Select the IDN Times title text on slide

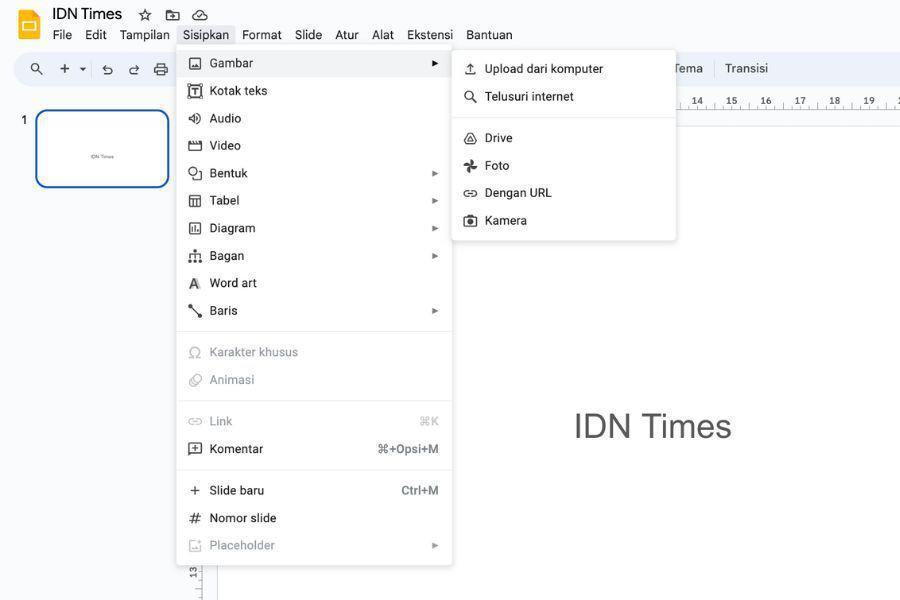pos(653,426)
